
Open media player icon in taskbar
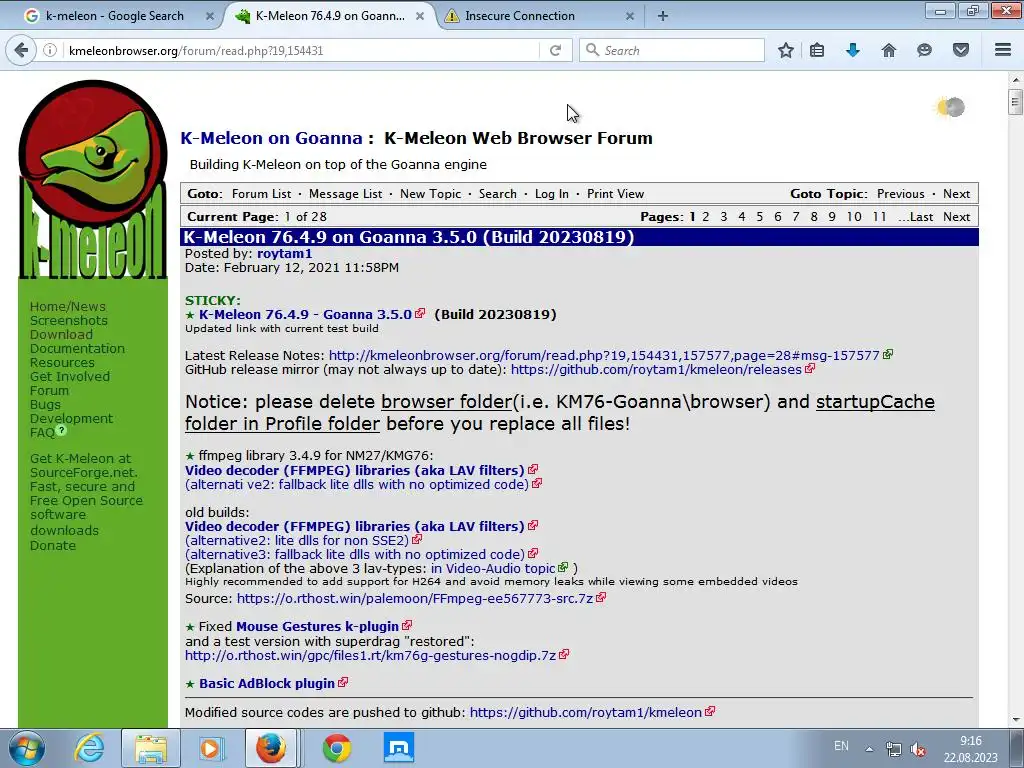coord(211,748)
